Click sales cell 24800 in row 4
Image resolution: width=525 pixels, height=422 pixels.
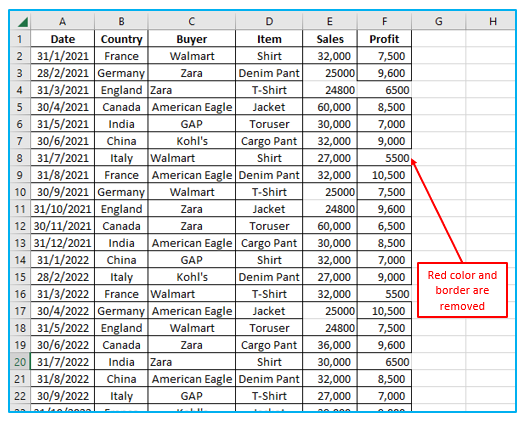(x=330, y=90)
